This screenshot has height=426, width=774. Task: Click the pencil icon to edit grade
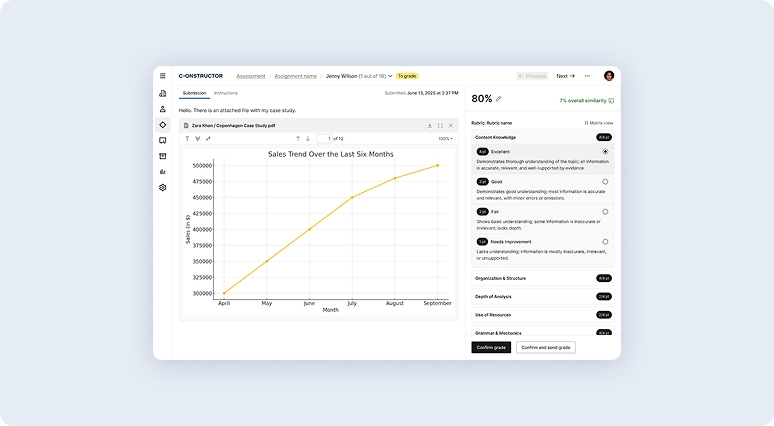coord(499,99)
